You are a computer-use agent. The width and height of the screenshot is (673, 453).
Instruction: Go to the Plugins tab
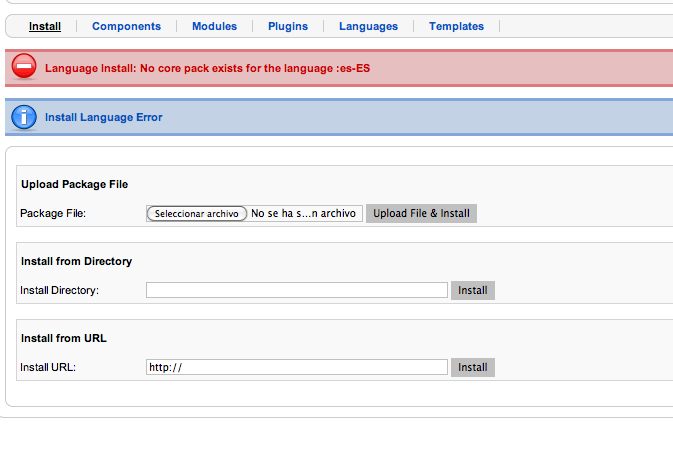click(288, 26)
